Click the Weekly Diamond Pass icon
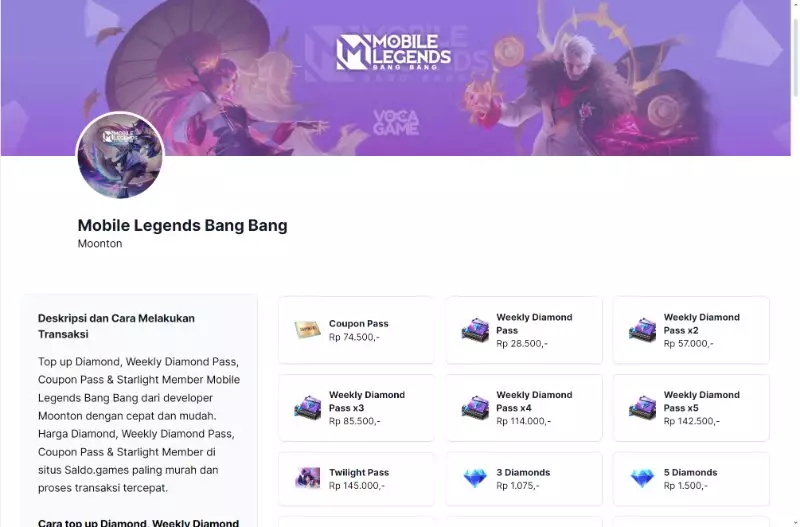This screenshot has height=527, width=800. [x=474, y=330]
